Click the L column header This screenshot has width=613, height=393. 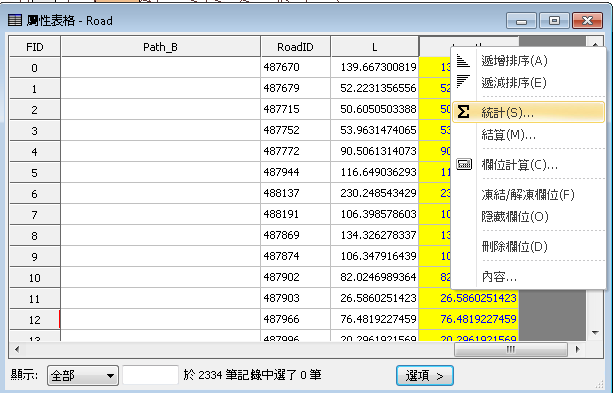[375, 47]
